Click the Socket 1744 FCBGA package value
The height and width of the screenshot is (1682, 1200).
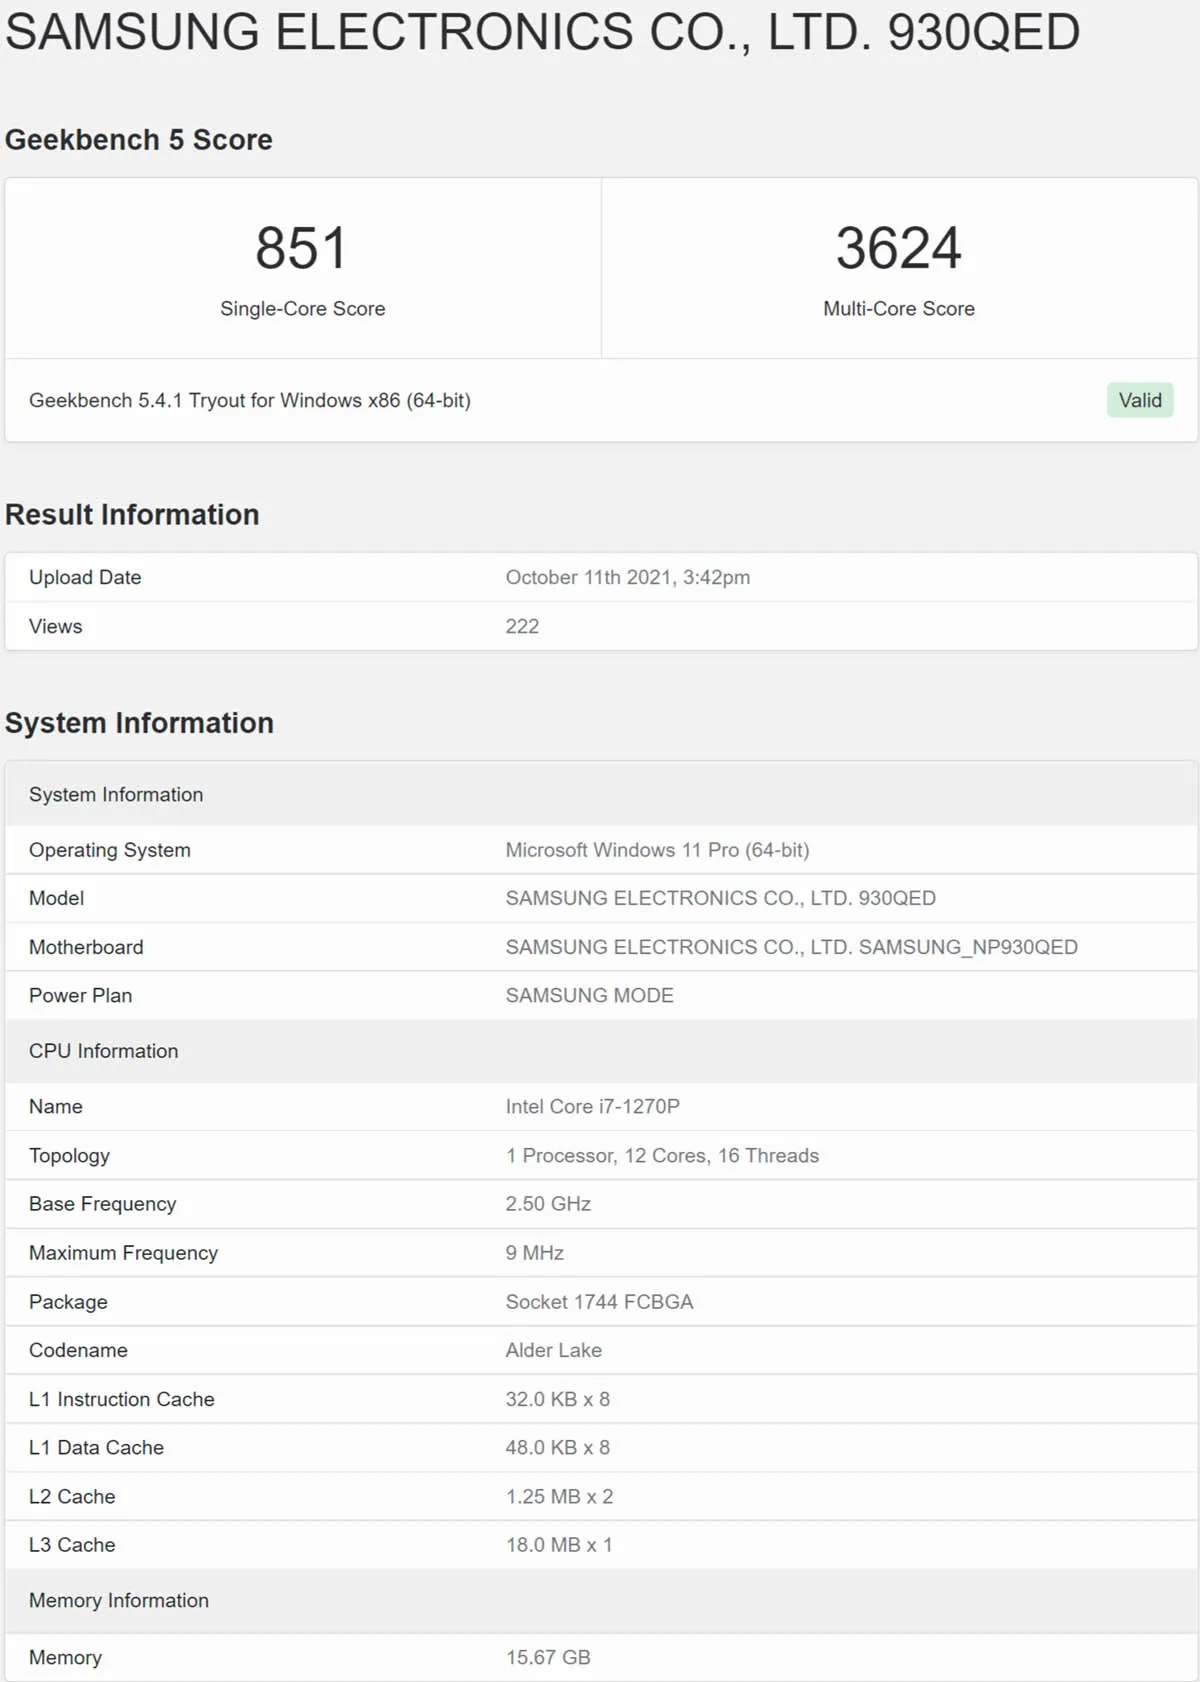coord(599,1302)
